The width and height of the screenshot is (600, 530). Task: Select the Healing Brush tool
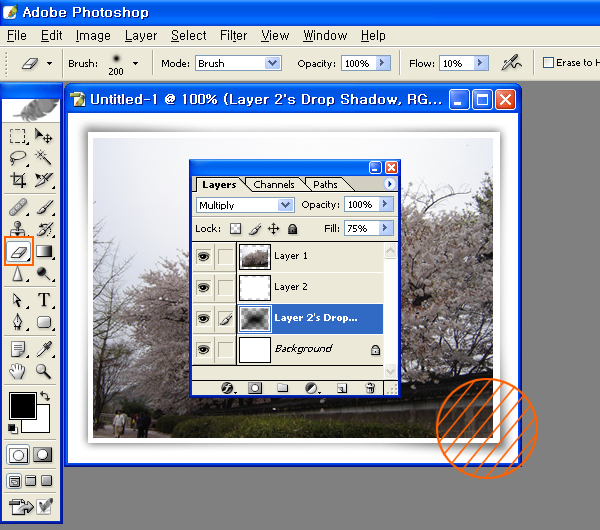18,207
